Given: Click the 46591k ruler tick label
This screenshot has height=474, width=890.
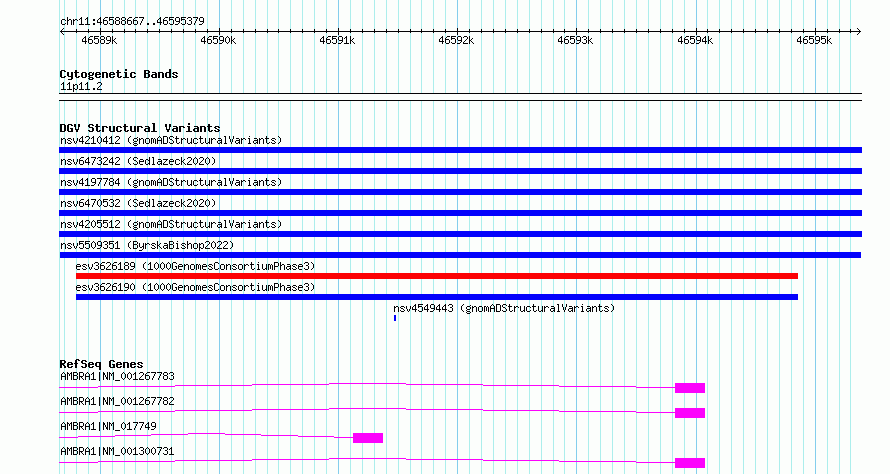Looking at the screenshot, I should [337, 41].
